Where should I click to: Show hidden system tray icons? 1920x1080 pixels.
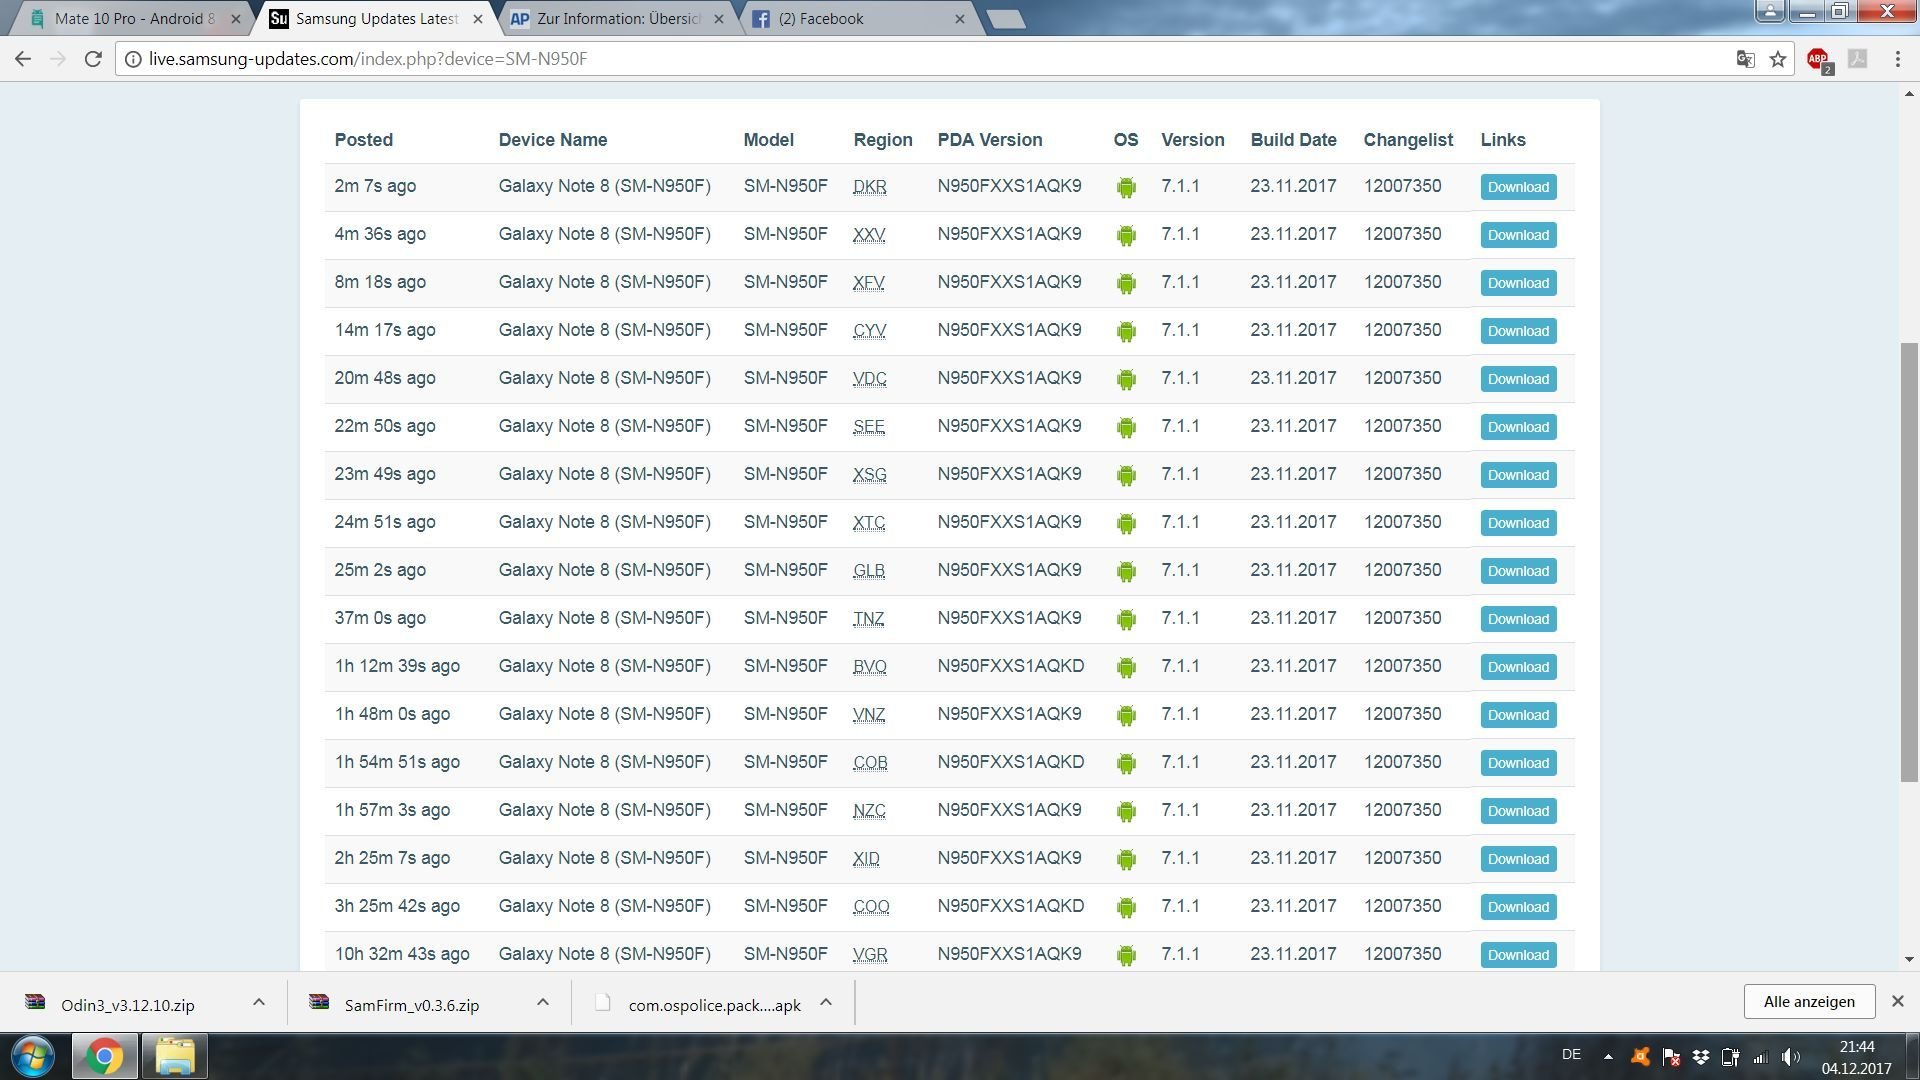coord(1608,1056)
